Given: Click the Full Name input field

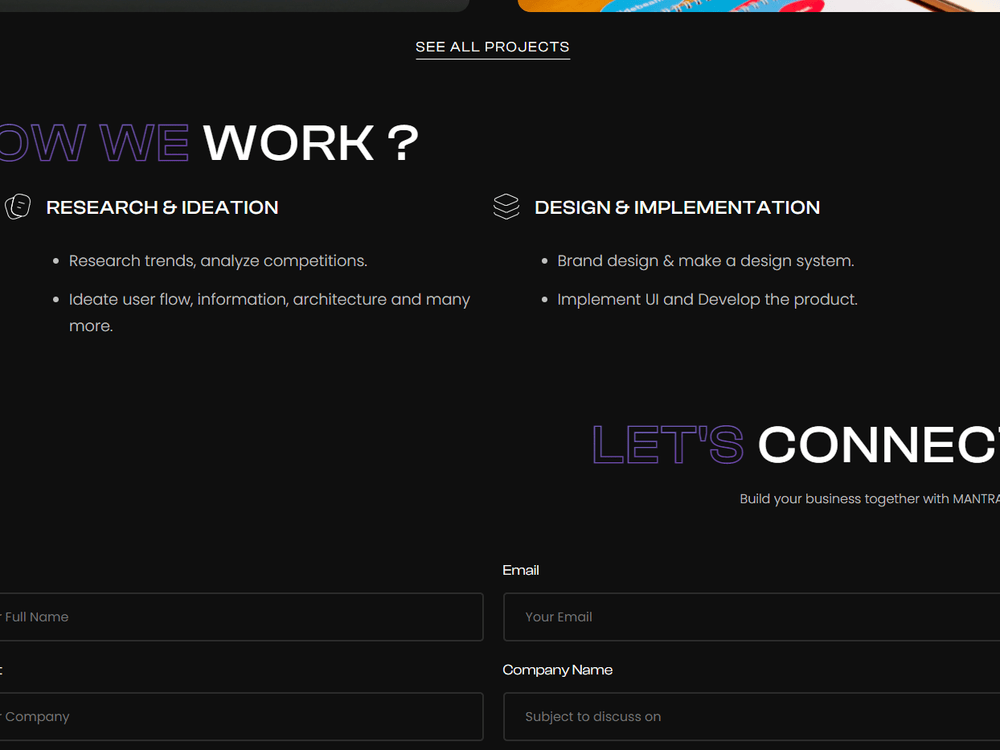Looking at the screenshot, I should pos(241,617).
